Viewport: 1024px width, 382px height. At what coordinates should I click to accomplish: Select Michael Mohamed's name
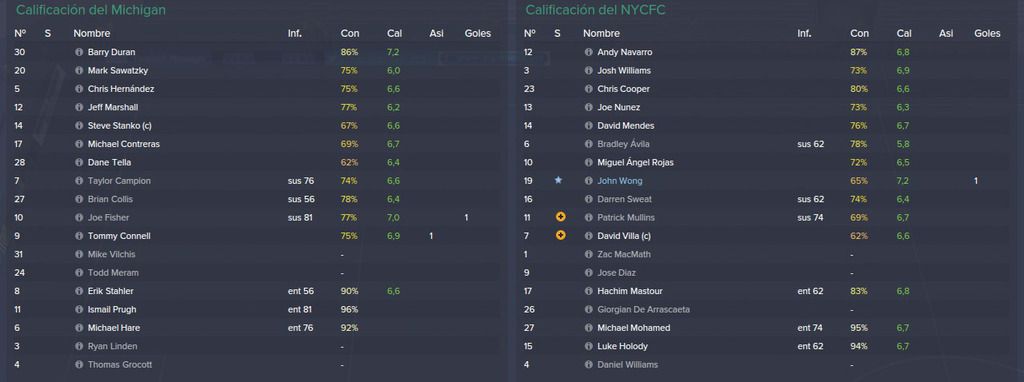pos(633,328)
